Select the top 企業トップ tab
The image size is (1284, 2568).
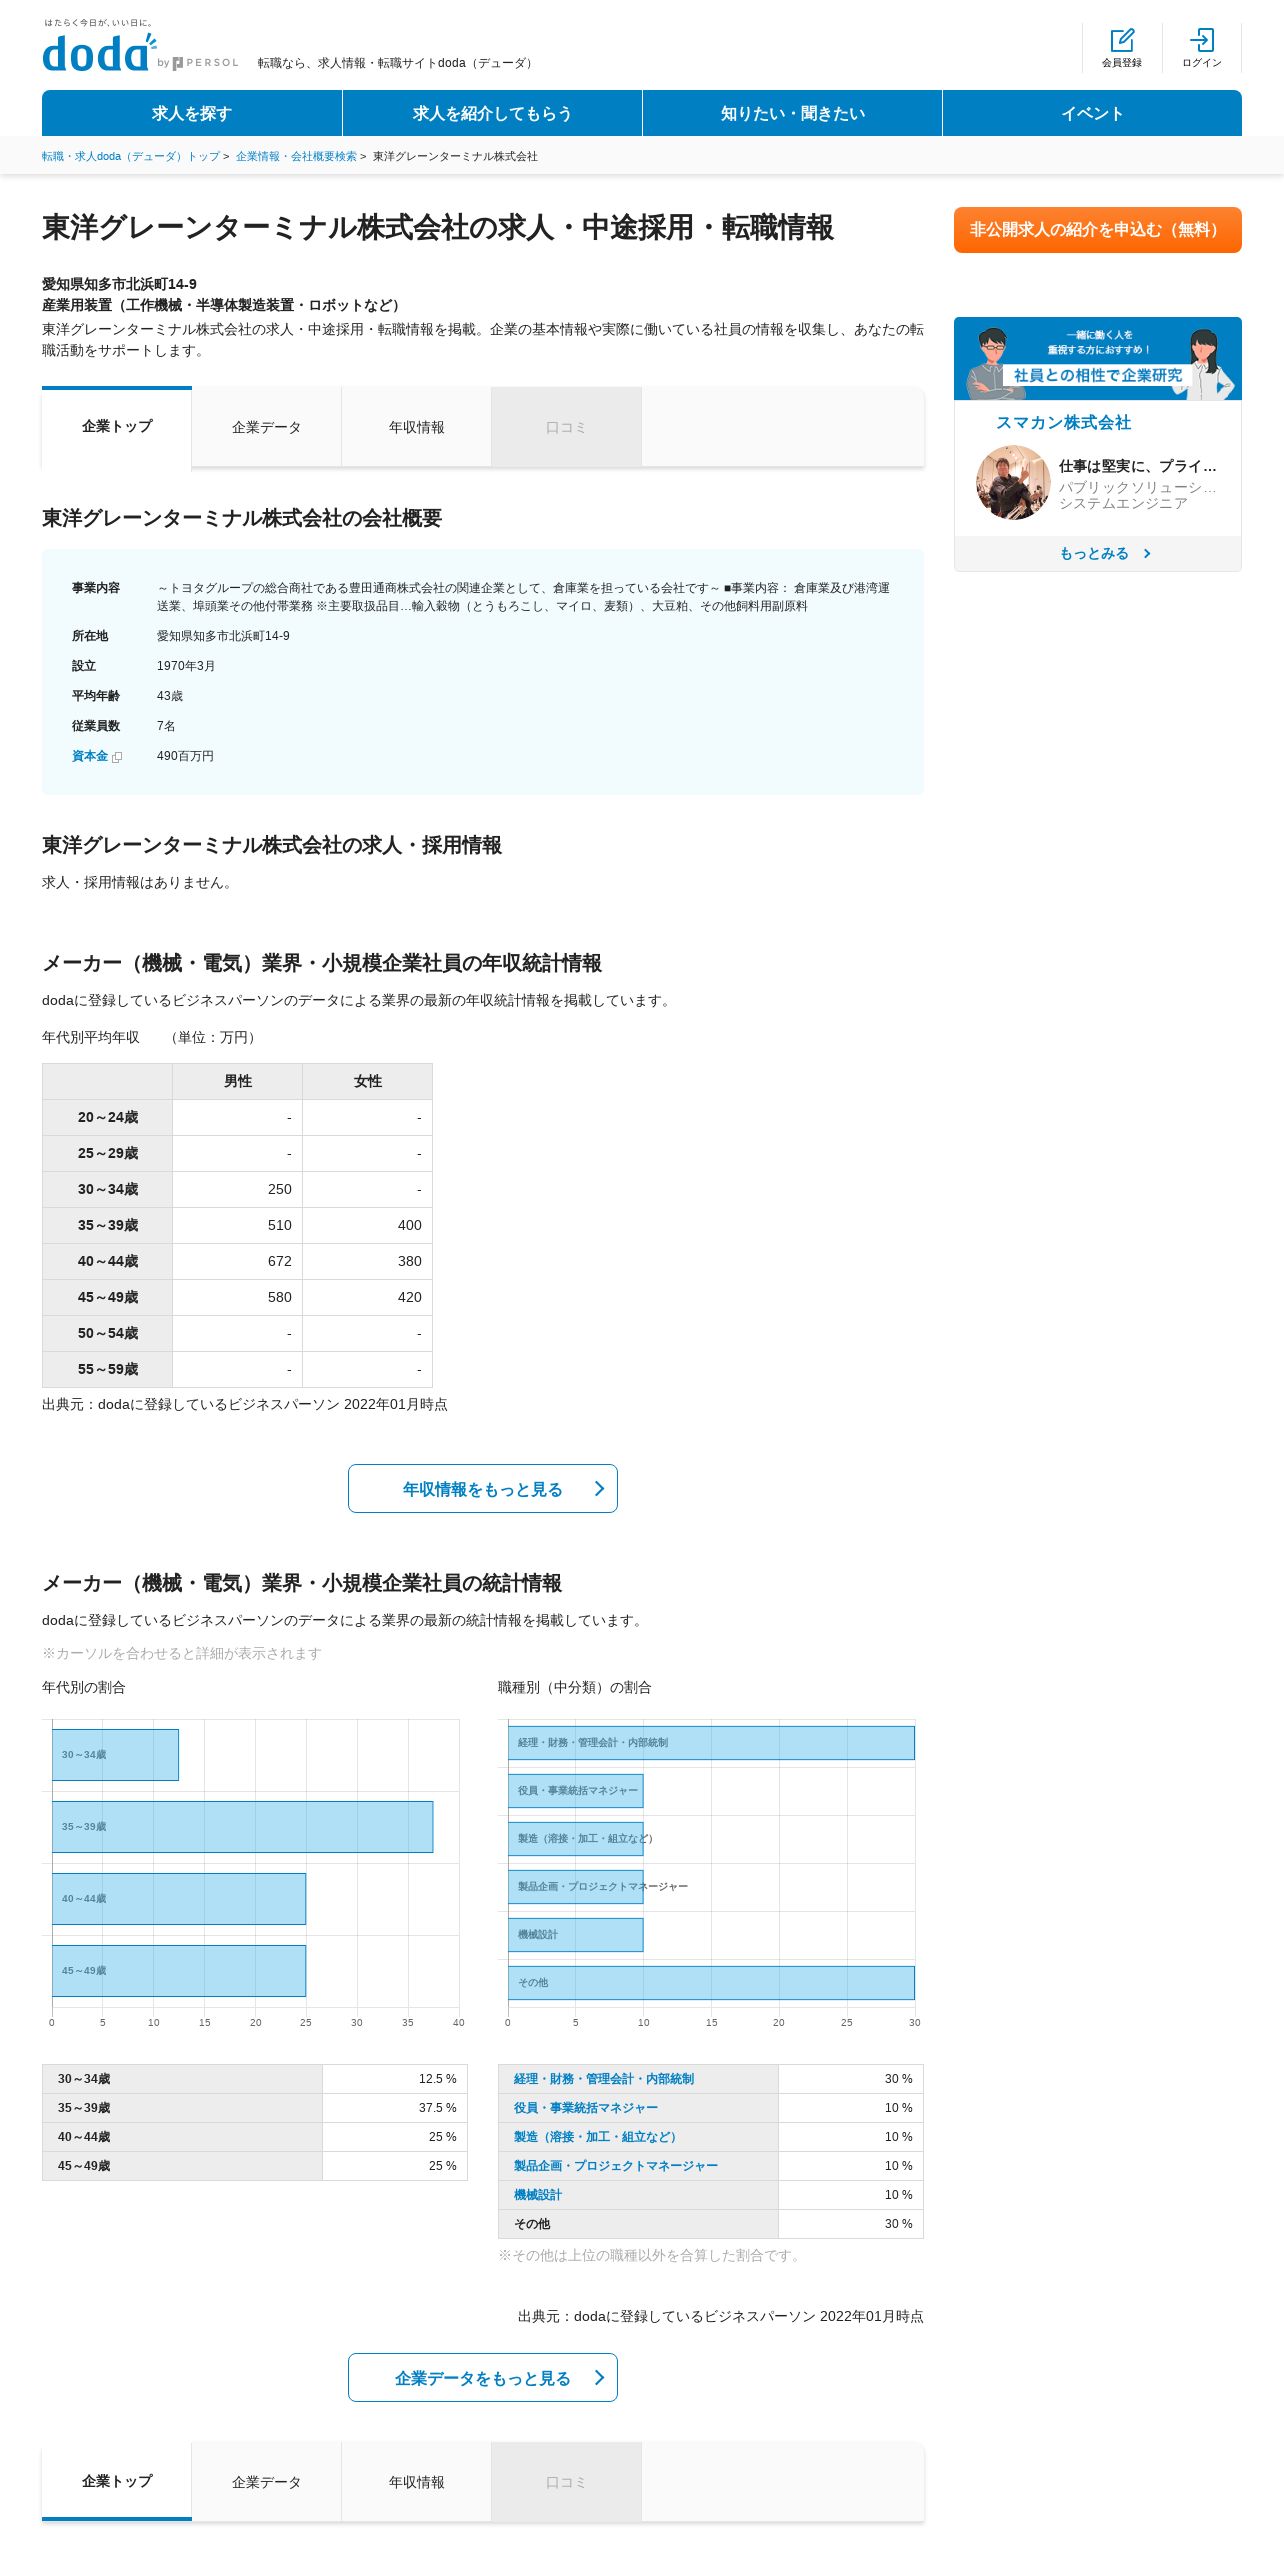click(x=117, y=427)
